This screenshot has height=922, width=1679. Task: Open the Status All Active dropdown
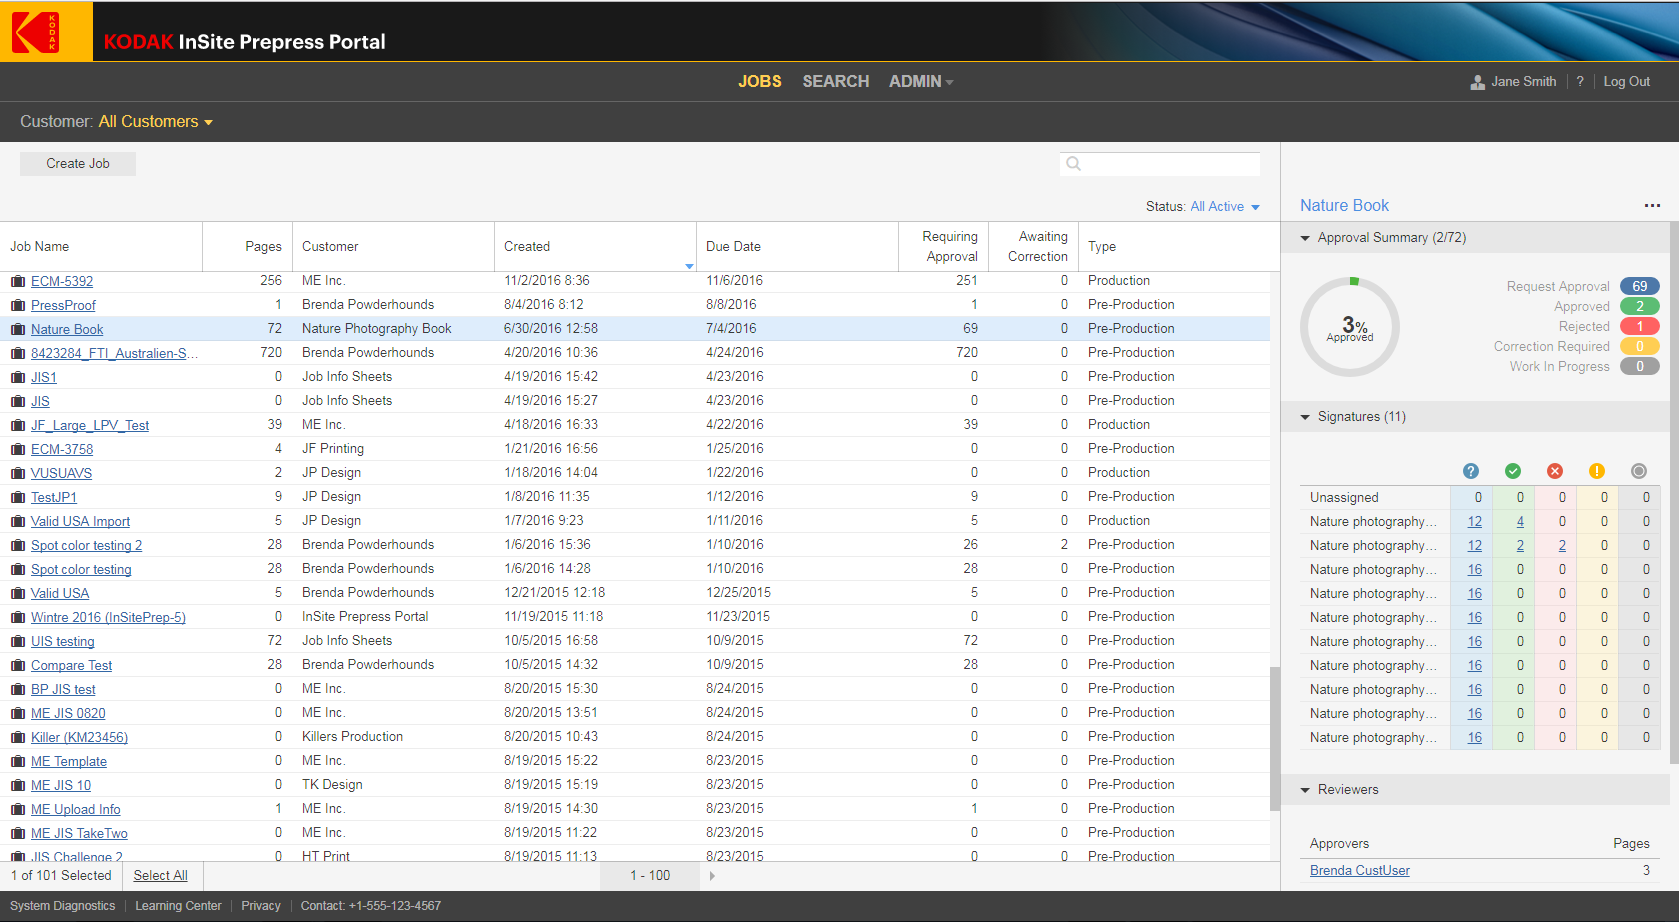coord(1224,207)
